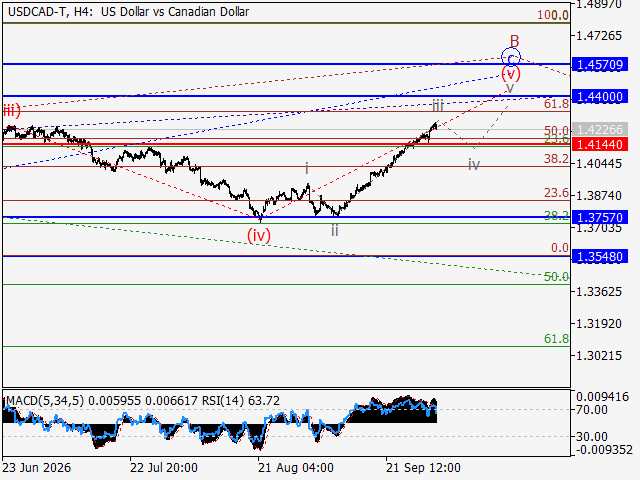Click the blue circled C wave label

[511, 58]
